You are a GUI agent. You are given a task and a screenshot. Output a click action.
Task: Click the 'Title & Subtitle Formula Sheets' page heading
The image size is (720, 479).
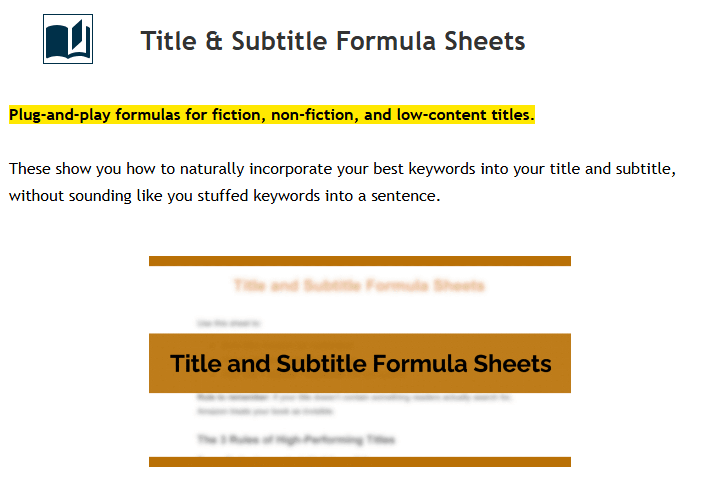pos(332,41)
